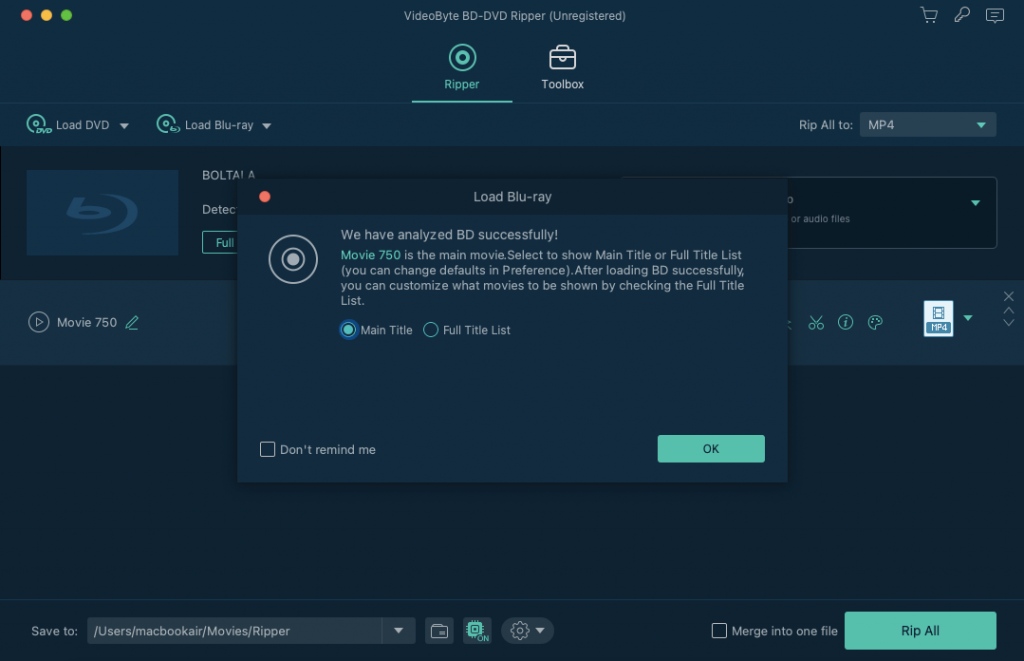Expand the Load DVD dropdown arrow
The image size is (1024, 661).
pos(124,125)
